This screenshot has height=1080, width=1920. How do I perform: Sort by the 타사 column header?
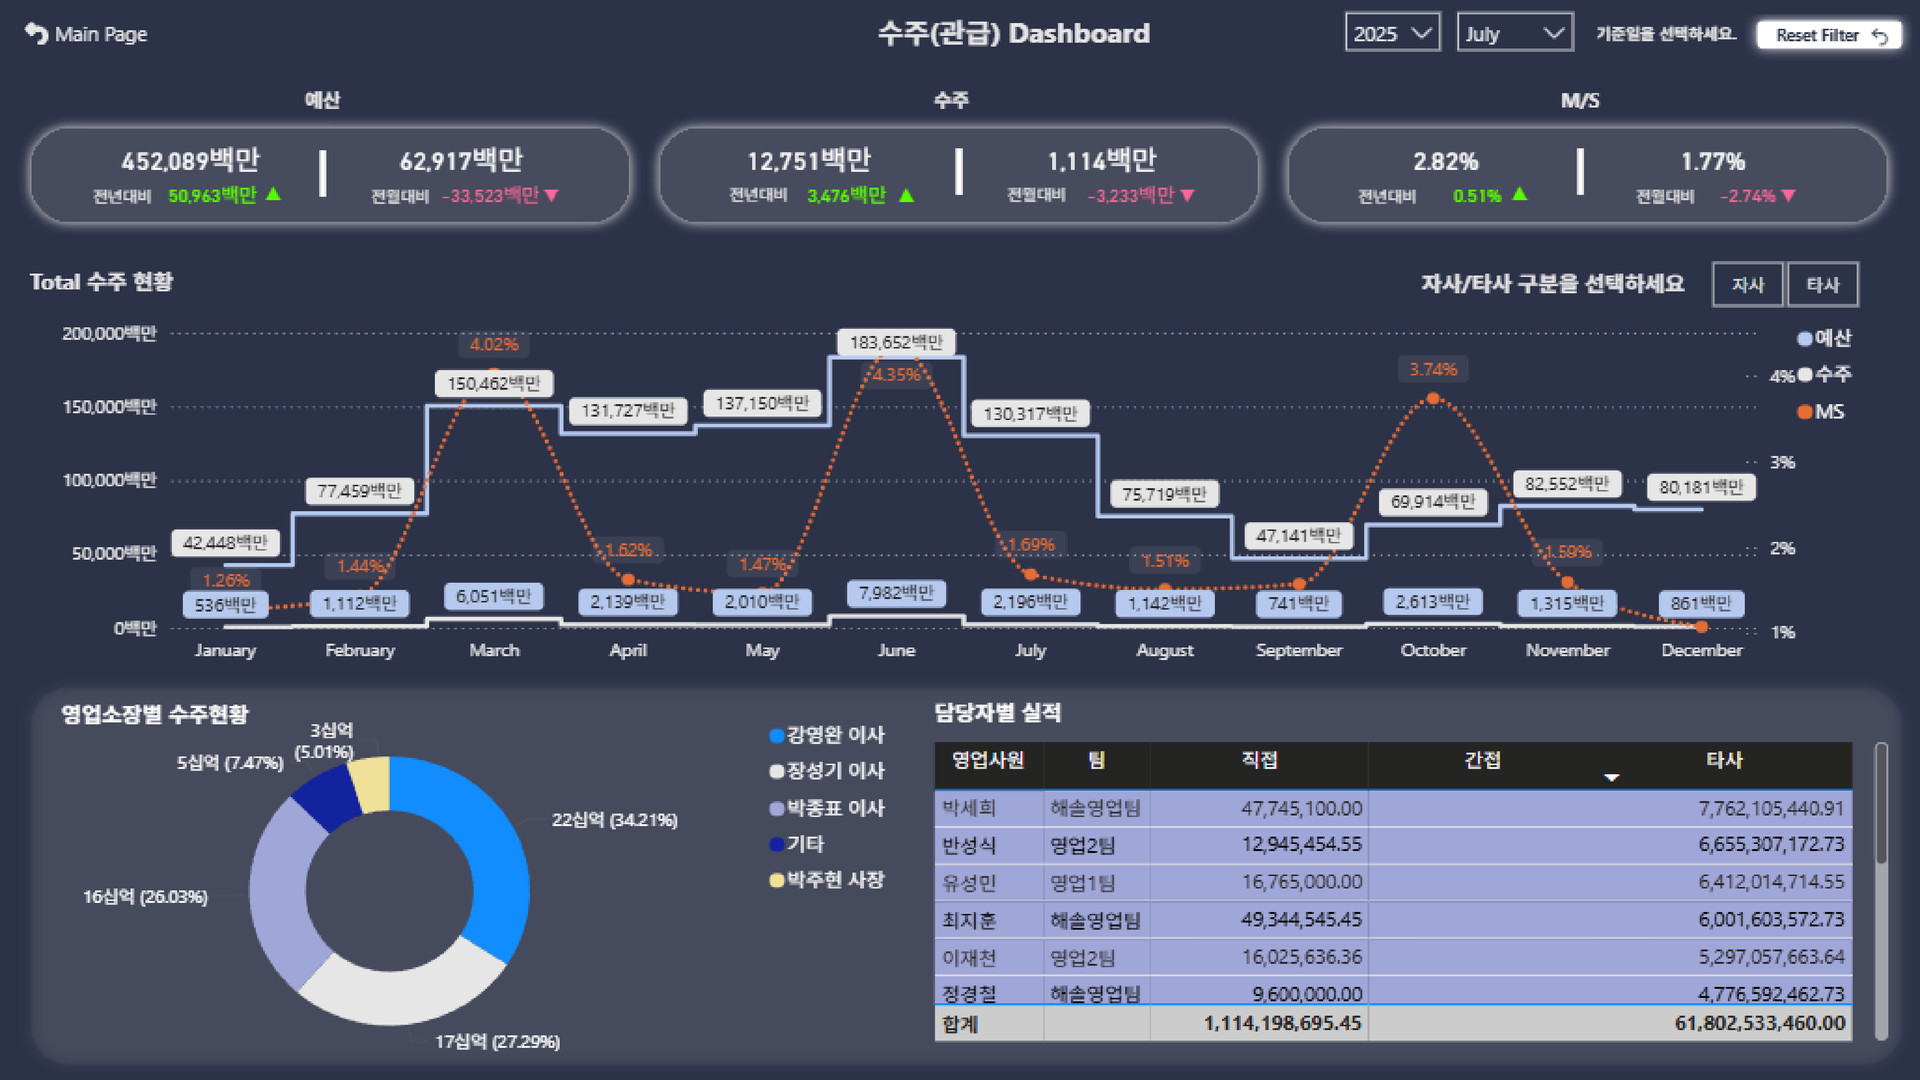pos(1724,760)
